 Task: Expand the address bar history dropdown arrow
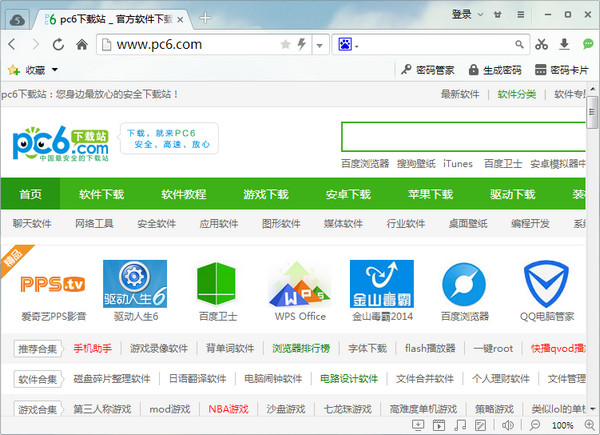pyautogui.click(x=320, y=44)
